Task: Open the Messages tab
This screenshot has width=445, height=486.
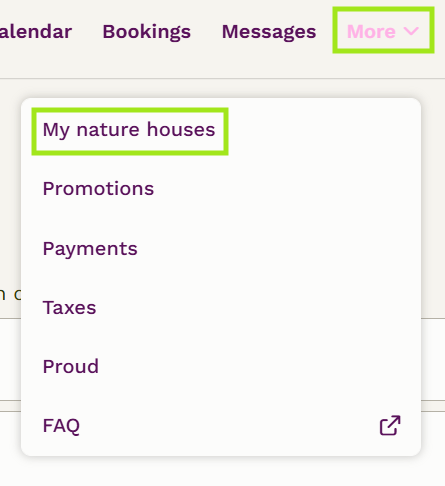Action: [269, 32]
